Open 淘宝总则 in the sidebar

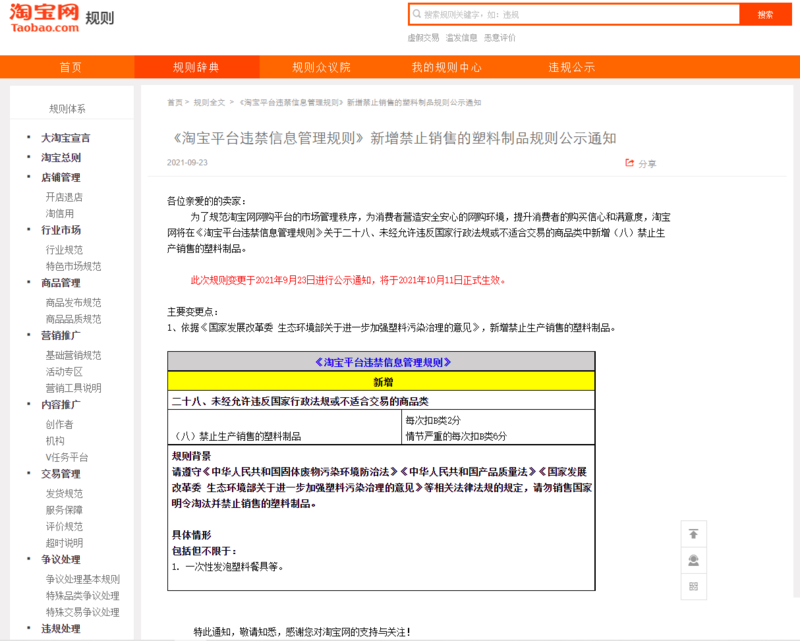pyautogui.click(x=61, y=158)
